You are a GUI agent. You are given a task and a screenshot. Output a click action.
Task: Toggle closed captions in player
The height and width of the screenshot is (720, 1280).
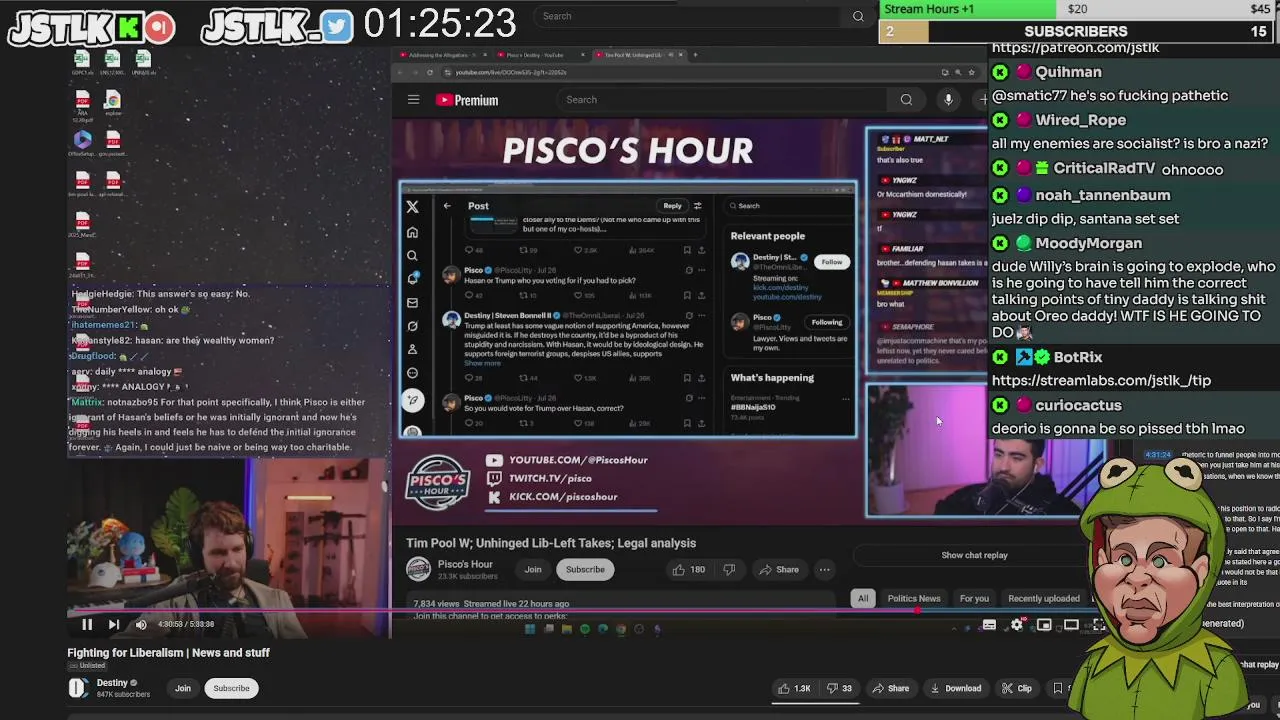pyautogui.click(x=989, y=625)
